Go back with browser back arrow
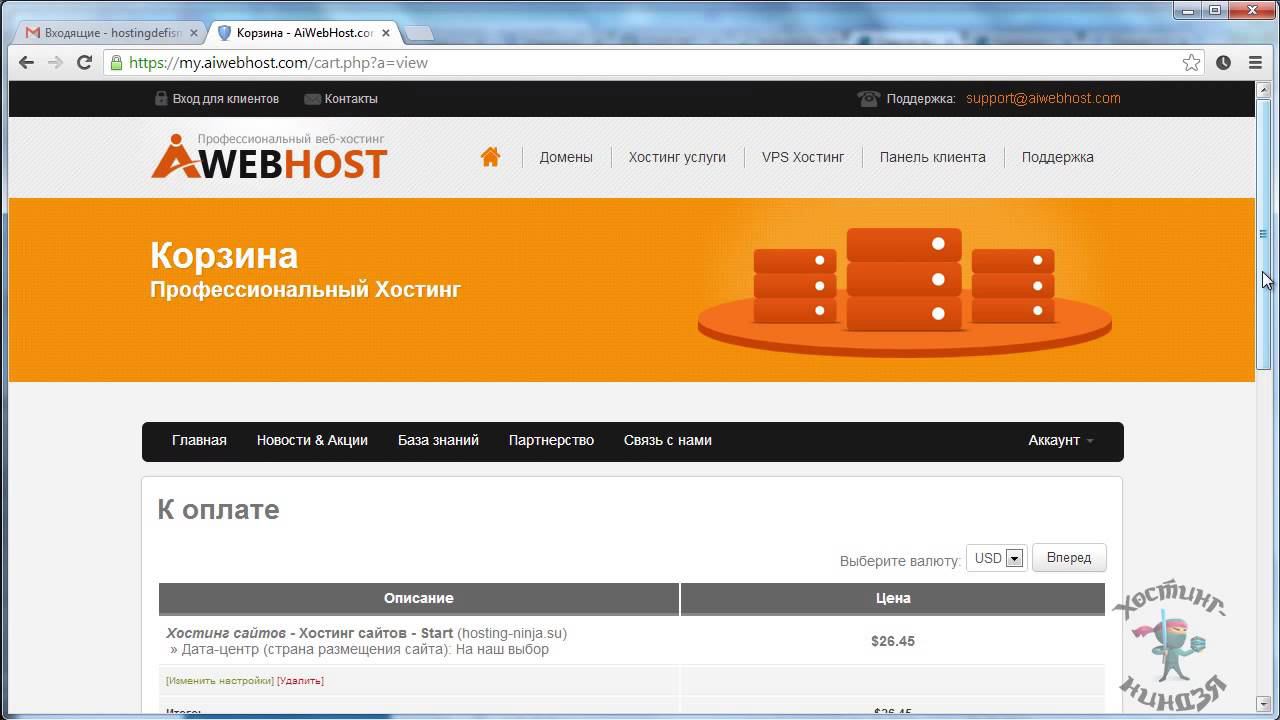 [x=27, y=62]
